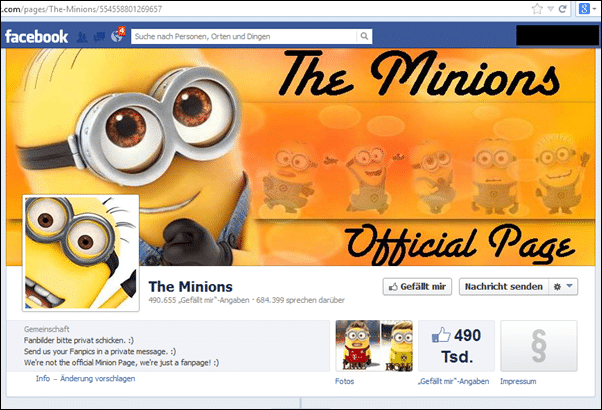Open the messages icon in header
This screenshot has height=410, width=602.
[99, 37]
